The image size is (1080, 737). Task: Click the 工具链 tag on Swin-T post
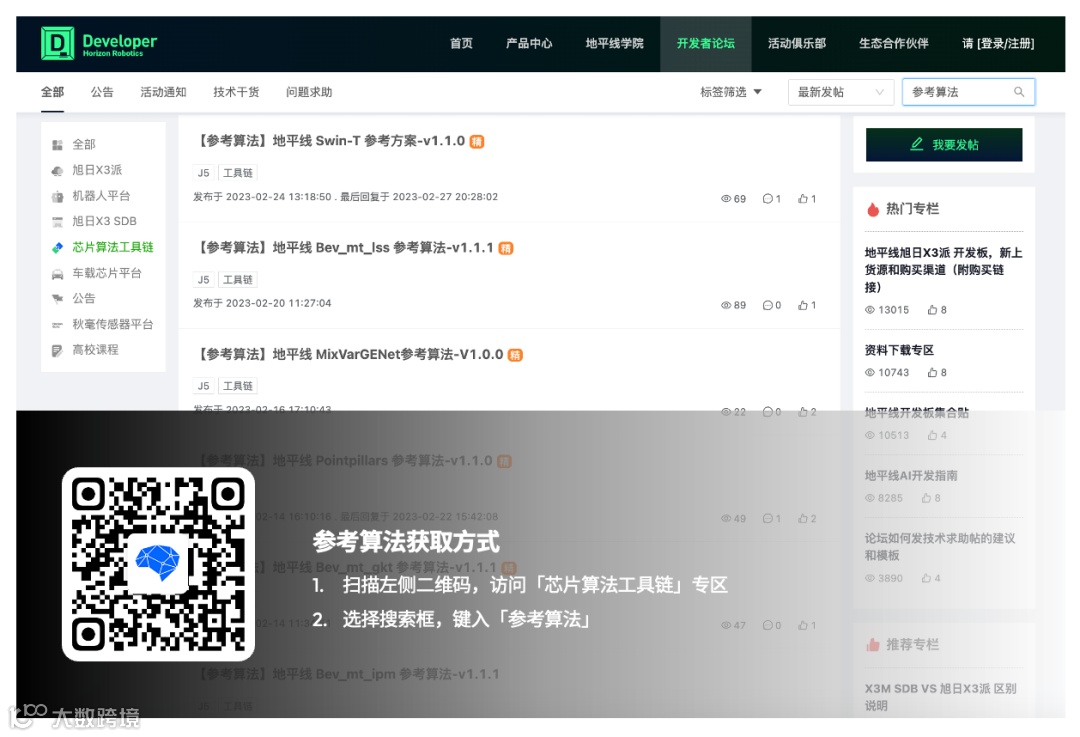tap(238, 173)
